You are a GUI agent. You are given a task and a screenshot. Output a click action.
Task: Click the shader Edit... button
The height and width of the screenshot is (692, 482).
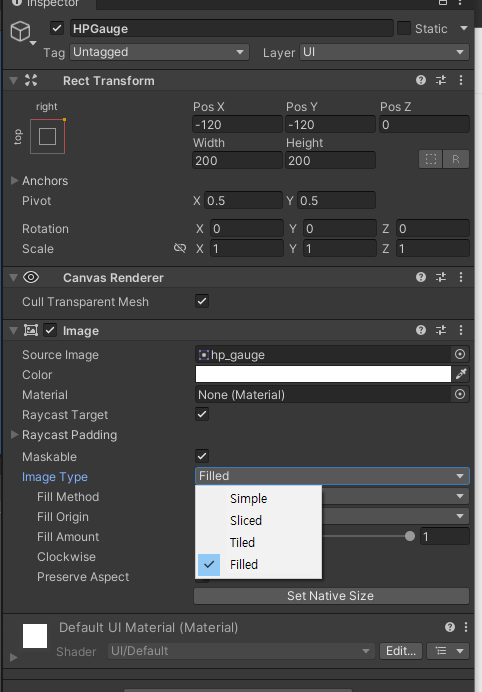tap(401, 651)
